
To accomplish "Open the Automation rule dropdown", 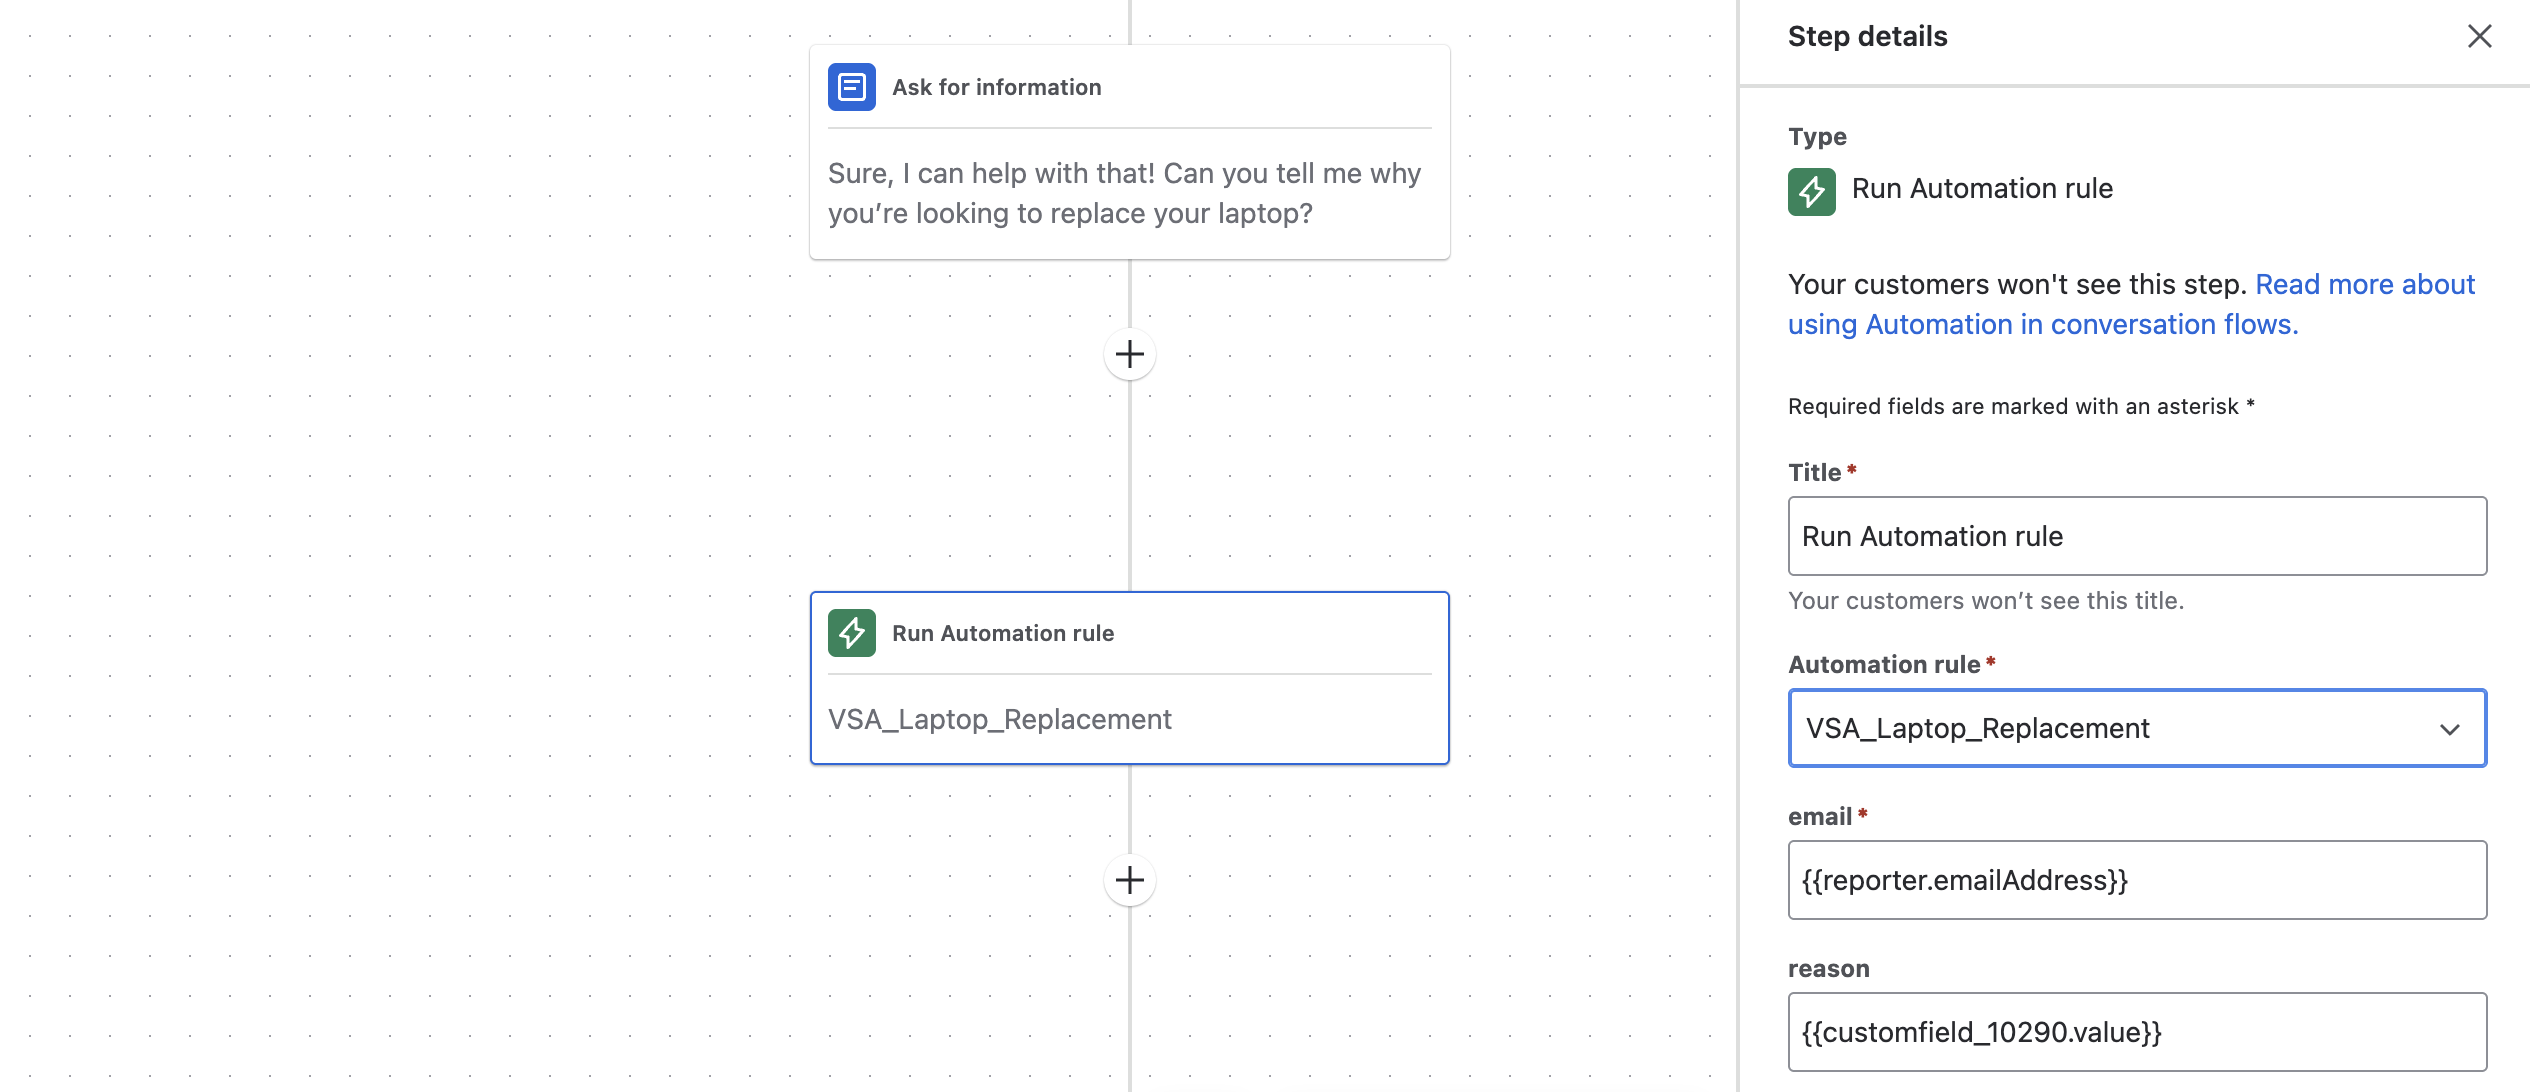I will (2137, 728).
